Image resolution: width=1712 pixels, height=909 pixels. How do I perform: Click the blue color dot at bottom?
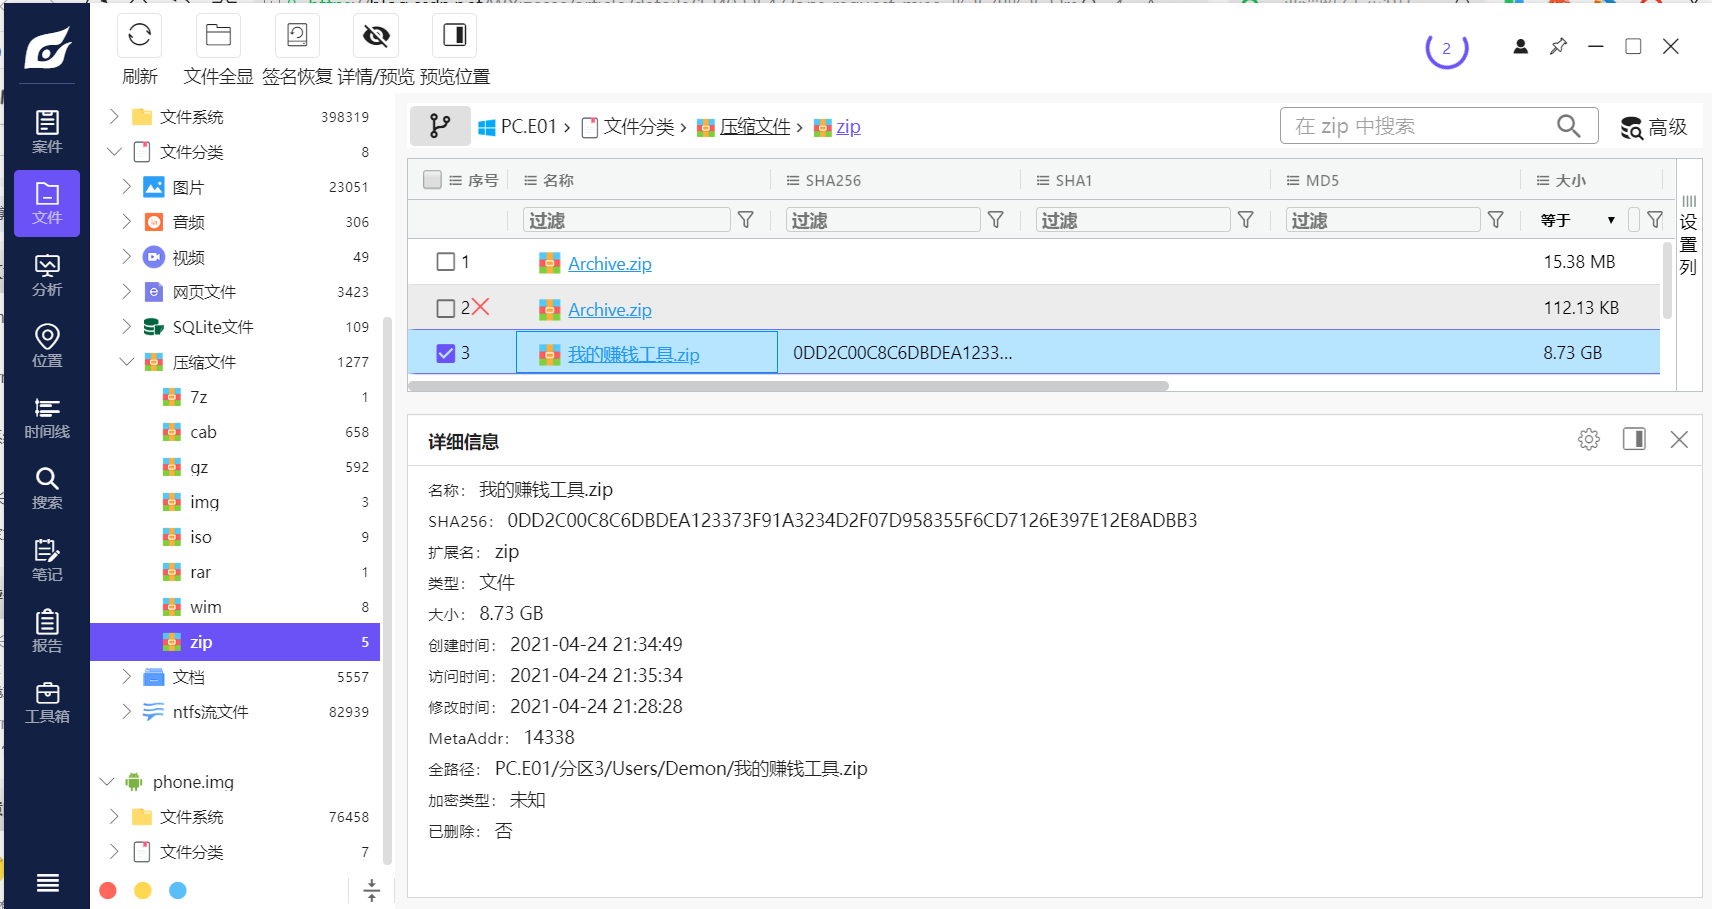[178, 890]
